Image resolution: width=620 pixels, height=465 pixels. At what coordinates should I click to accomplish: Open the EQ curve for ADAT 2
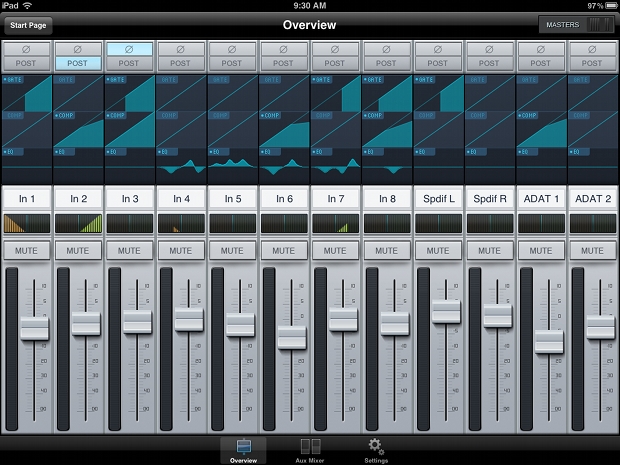(592, 166)
